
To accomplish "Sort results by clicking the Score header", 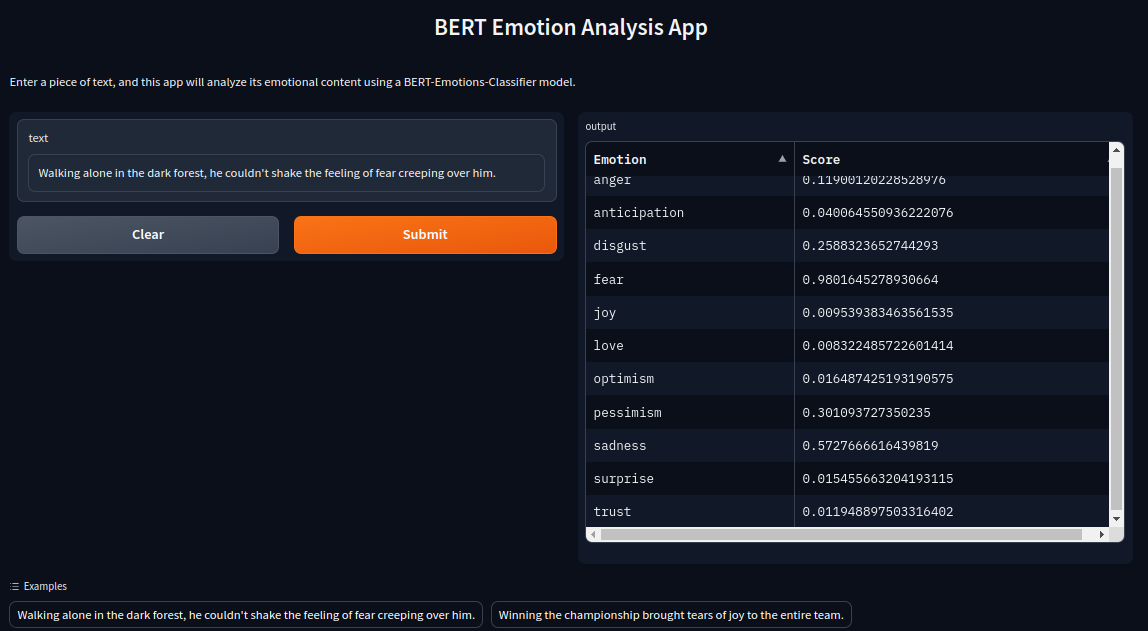I will [x=821, y=159].
